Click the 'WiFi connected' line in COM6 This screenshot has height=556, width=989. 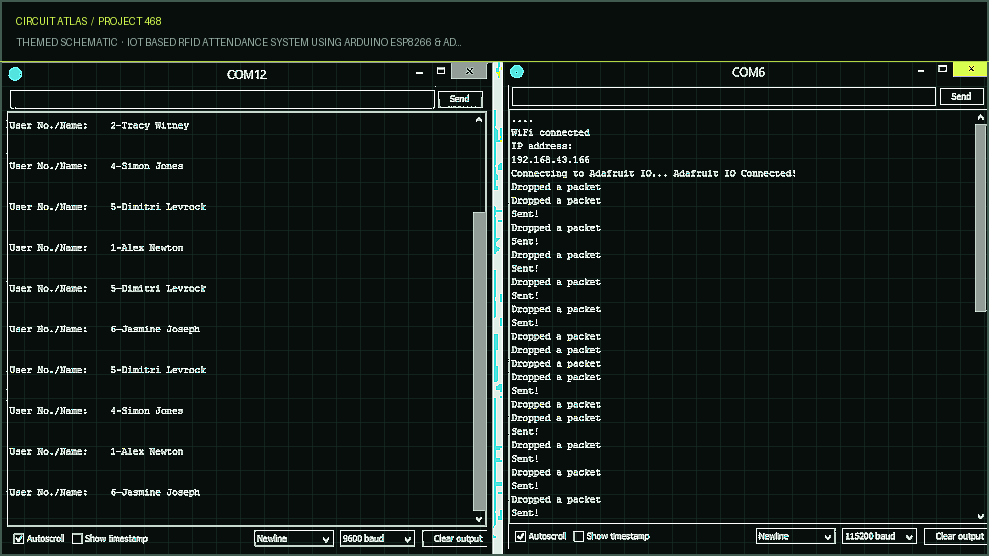[x=550, y=132]
